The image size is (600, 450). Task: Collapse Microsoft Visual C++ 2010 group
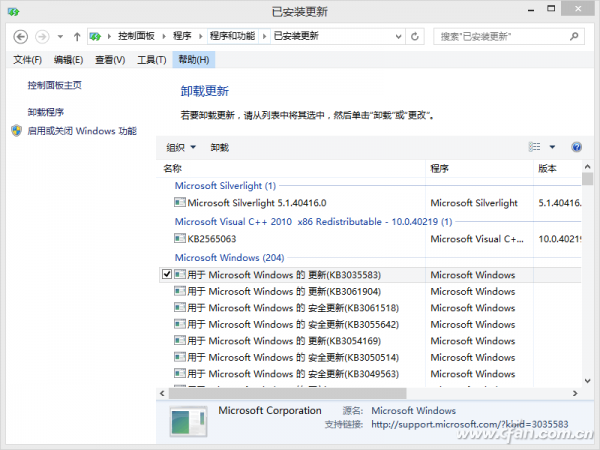(x=313, y=222)
